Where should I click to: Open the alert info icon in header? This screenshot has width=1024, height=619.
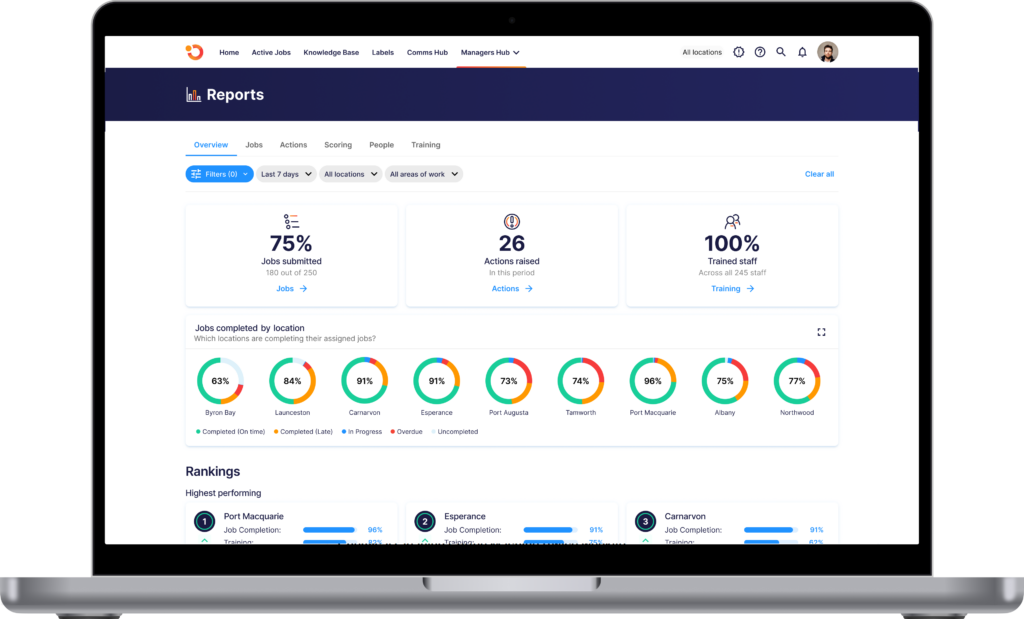point(738,52)
